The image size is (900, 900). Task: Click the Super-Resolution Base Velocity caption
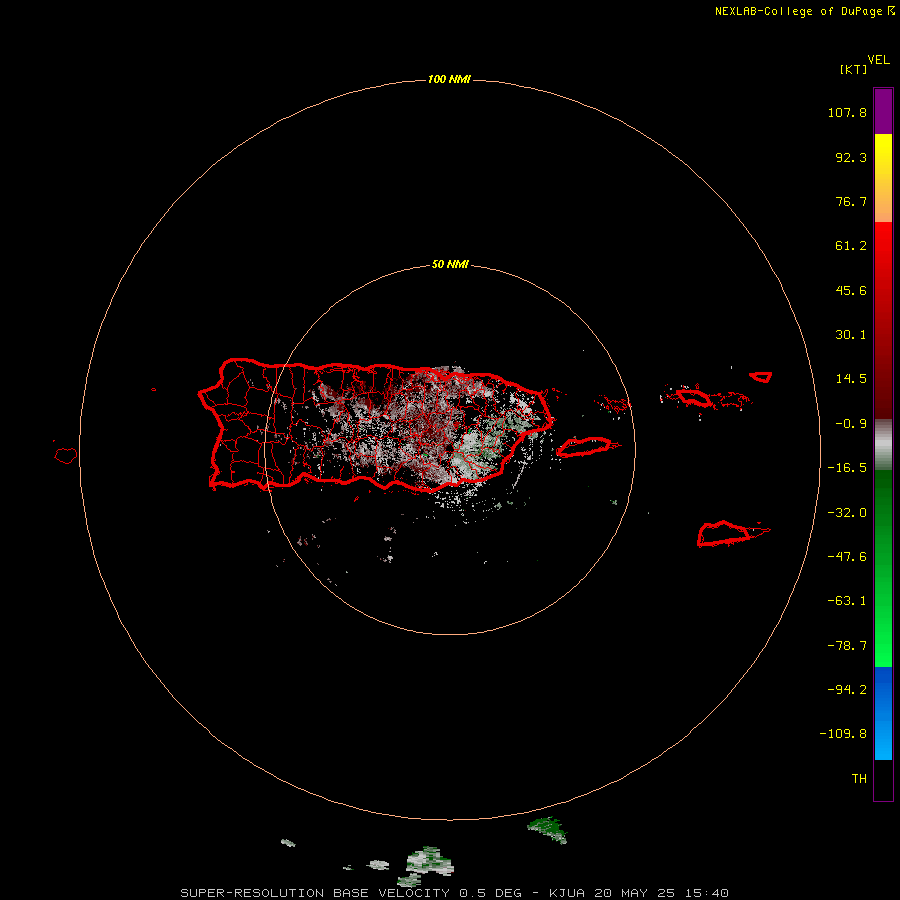(x=454, y=893)
